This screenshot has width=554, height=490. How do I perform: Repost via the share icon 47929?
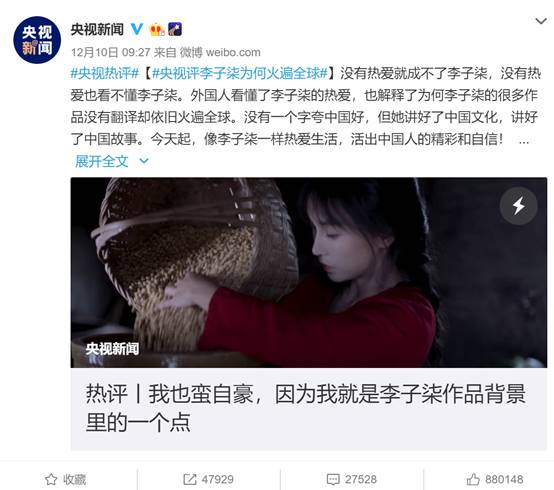(x=190, y=479)
